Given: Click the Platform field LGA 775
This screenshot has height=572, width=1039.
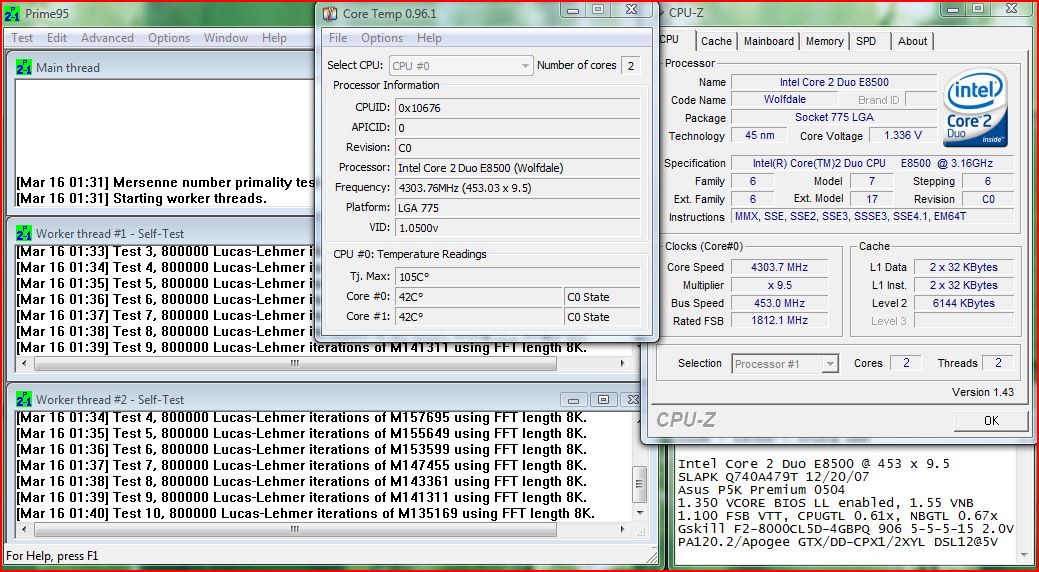Looking at the screenshot, I should pos(518,207).
